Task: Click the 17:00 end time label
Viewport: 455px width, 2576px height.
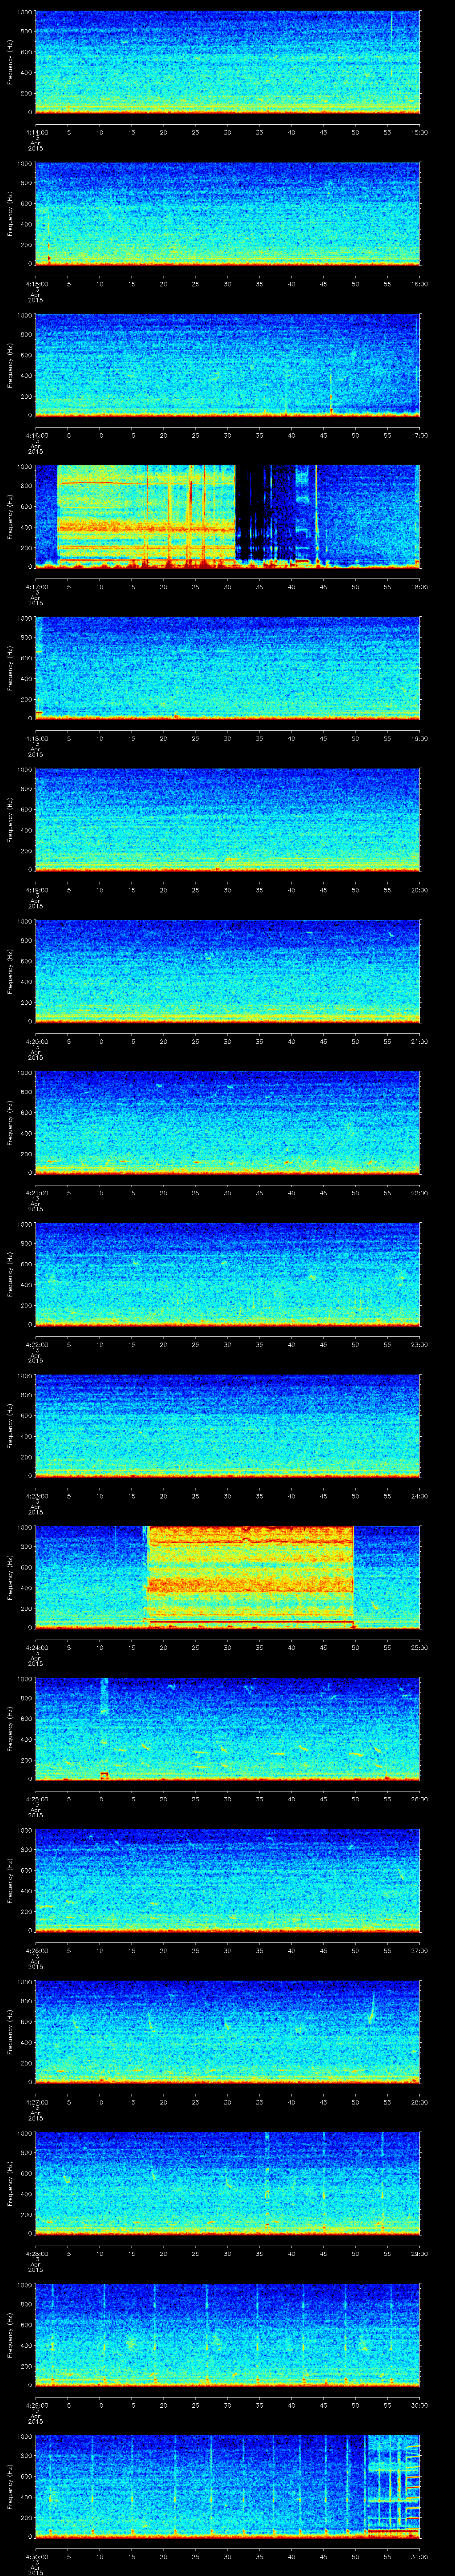Action: [420, 435]
